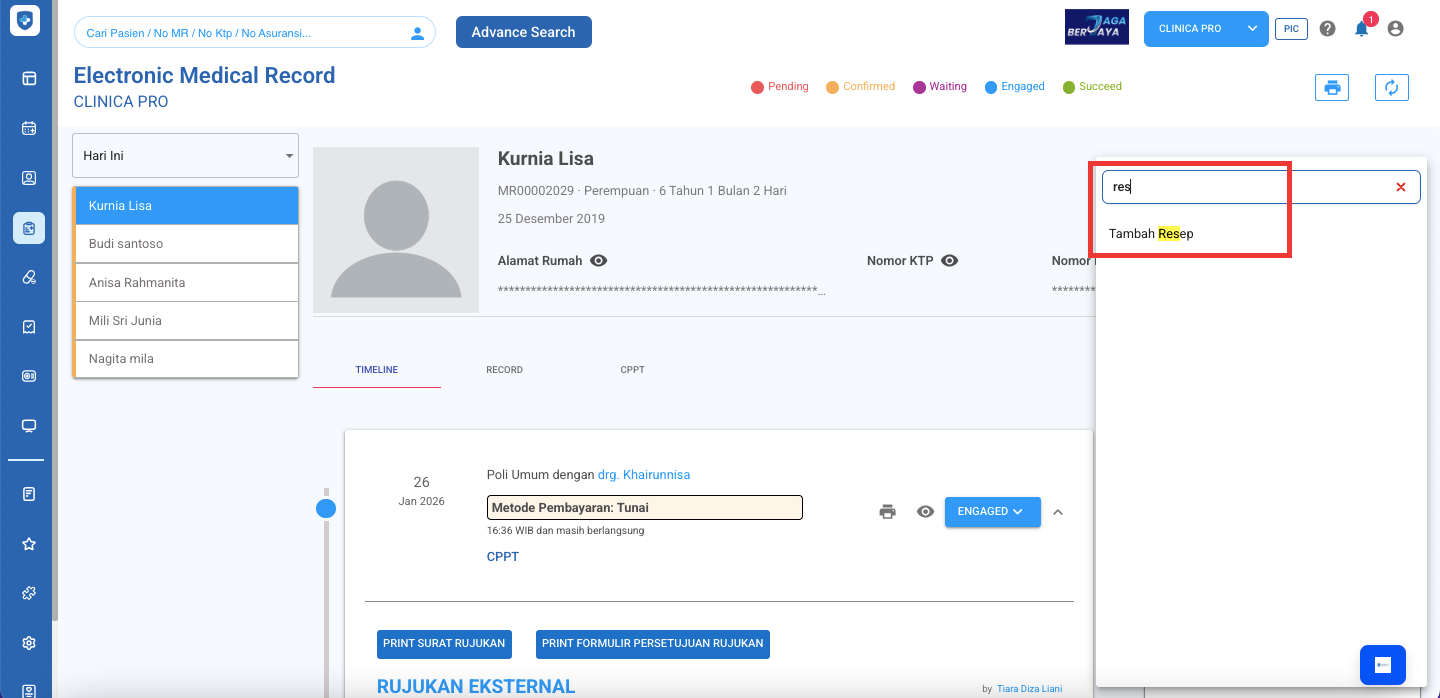Viewport: 1440px width, 698px height.
Task: Open the ENGAGED status dropdown
Action: point(992,512)
